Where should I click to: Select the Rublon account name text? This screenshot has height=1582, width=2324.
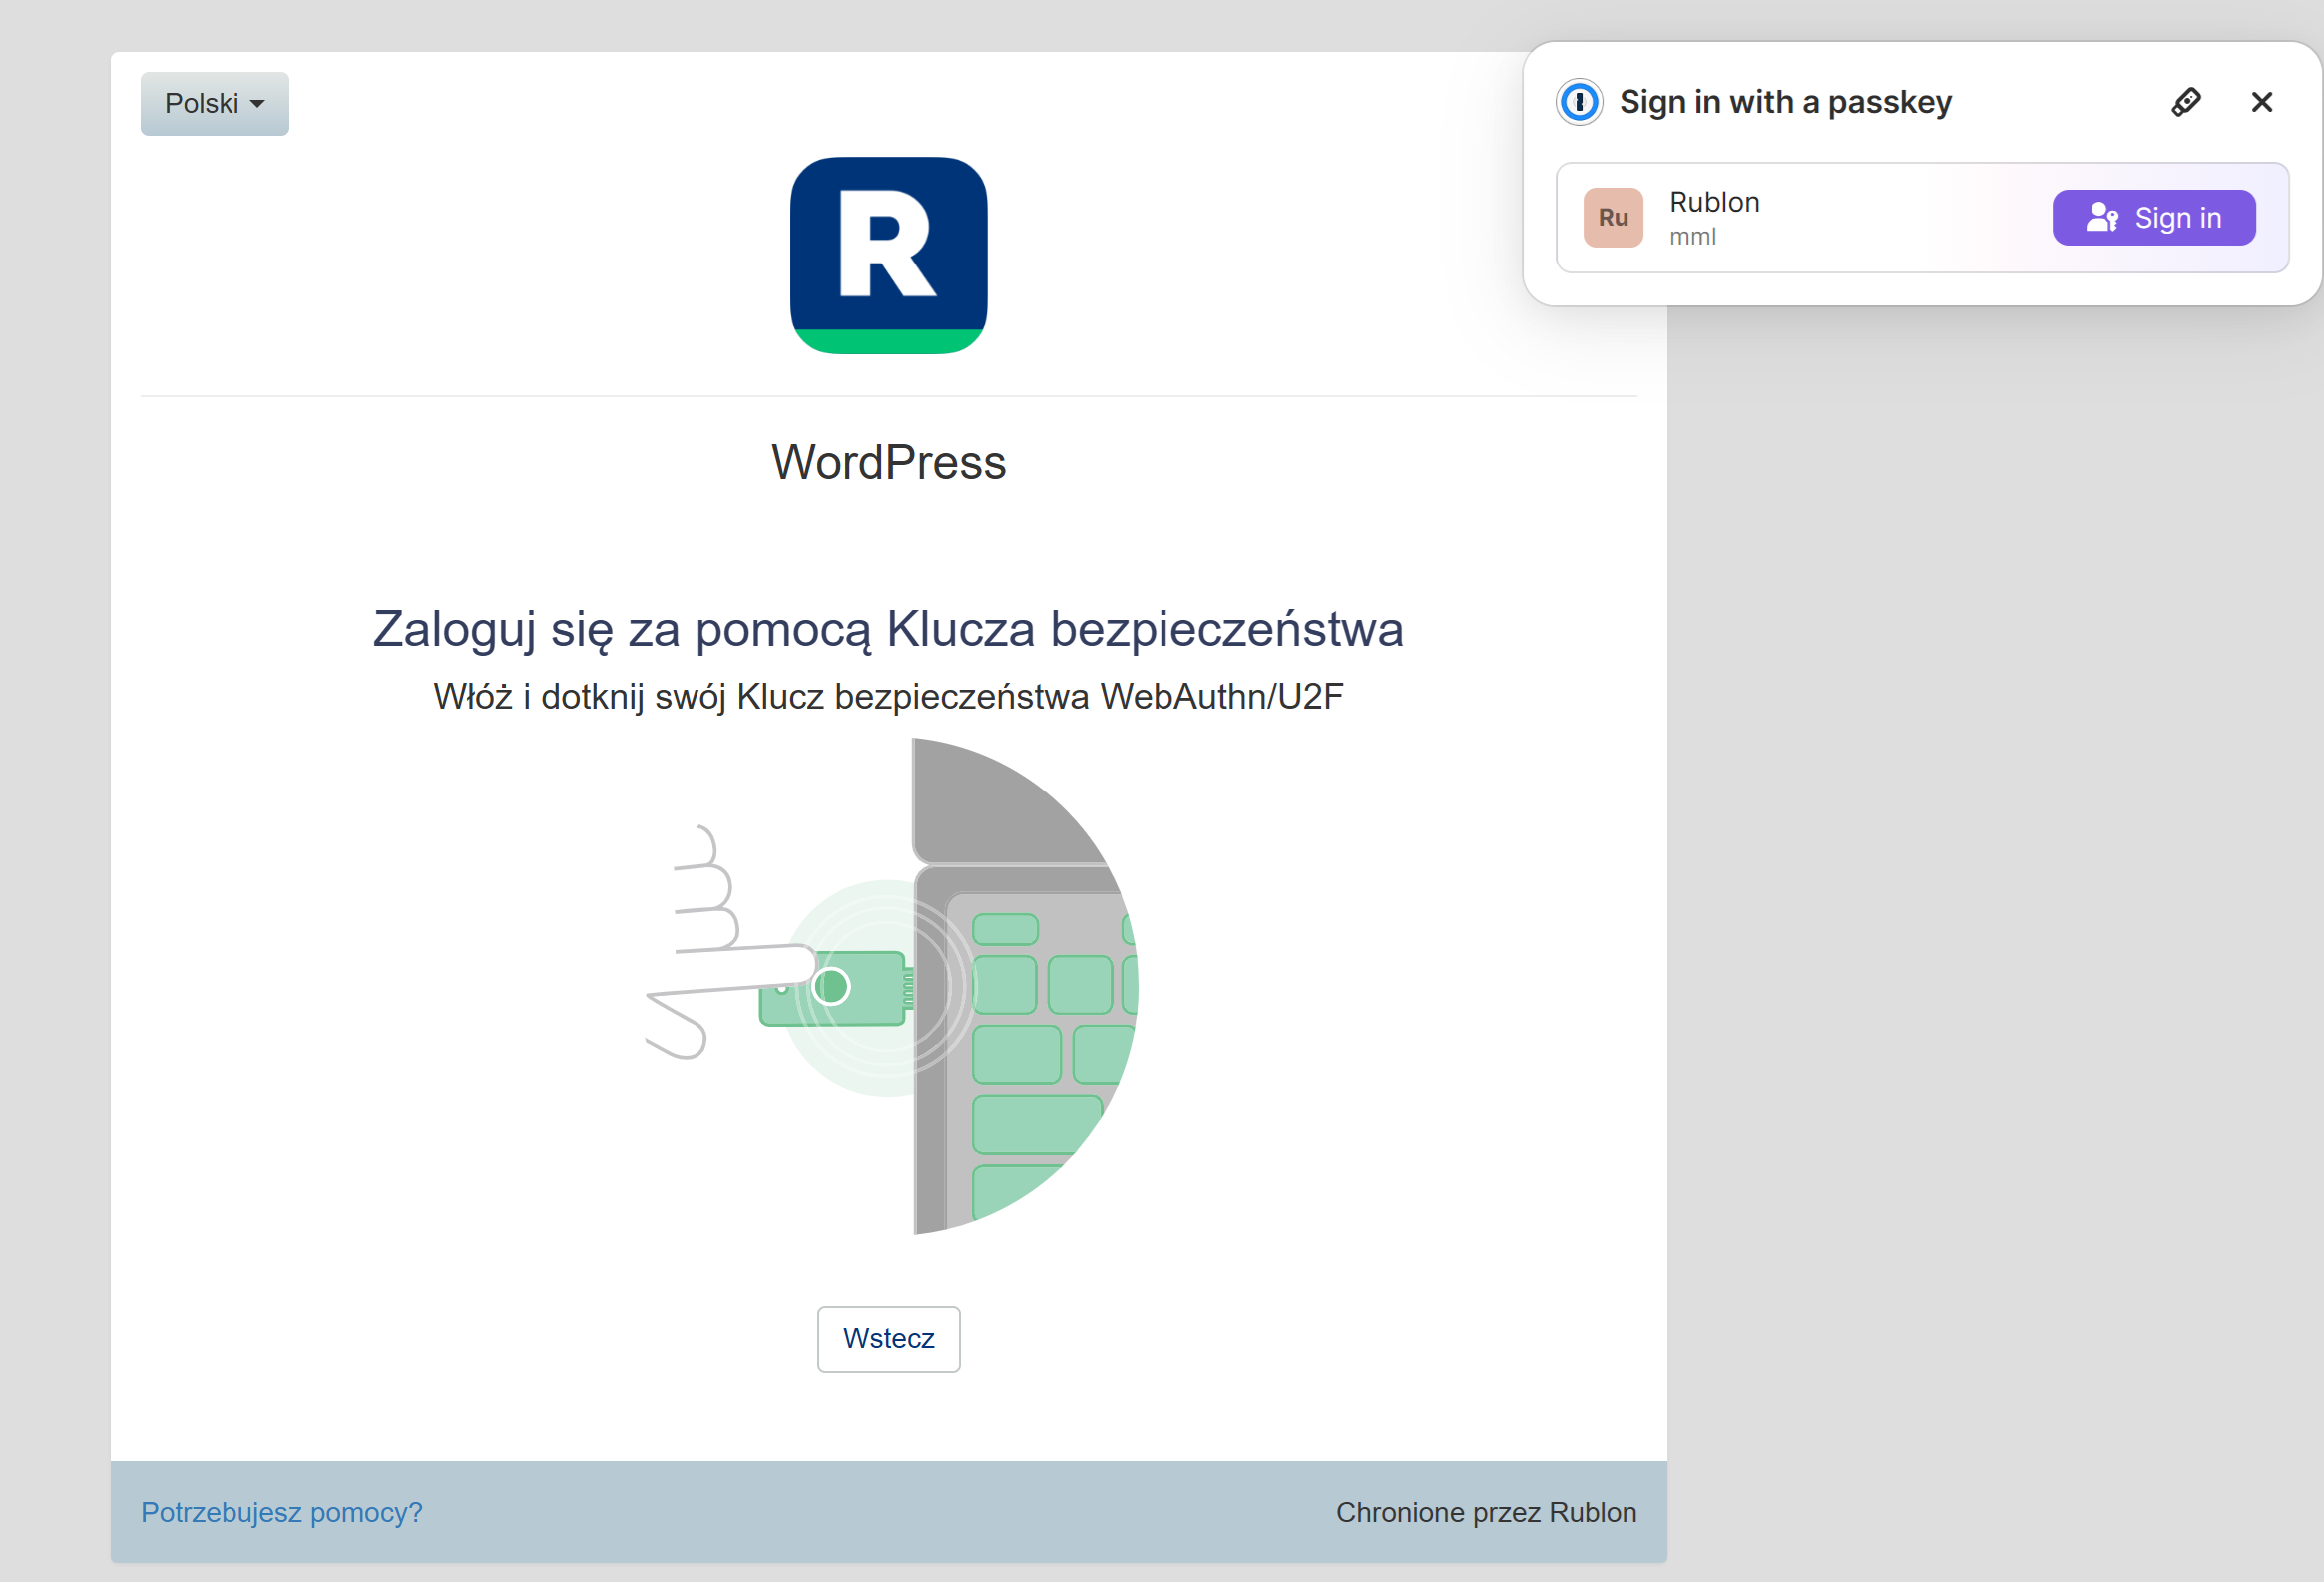tap(1714, 202)
